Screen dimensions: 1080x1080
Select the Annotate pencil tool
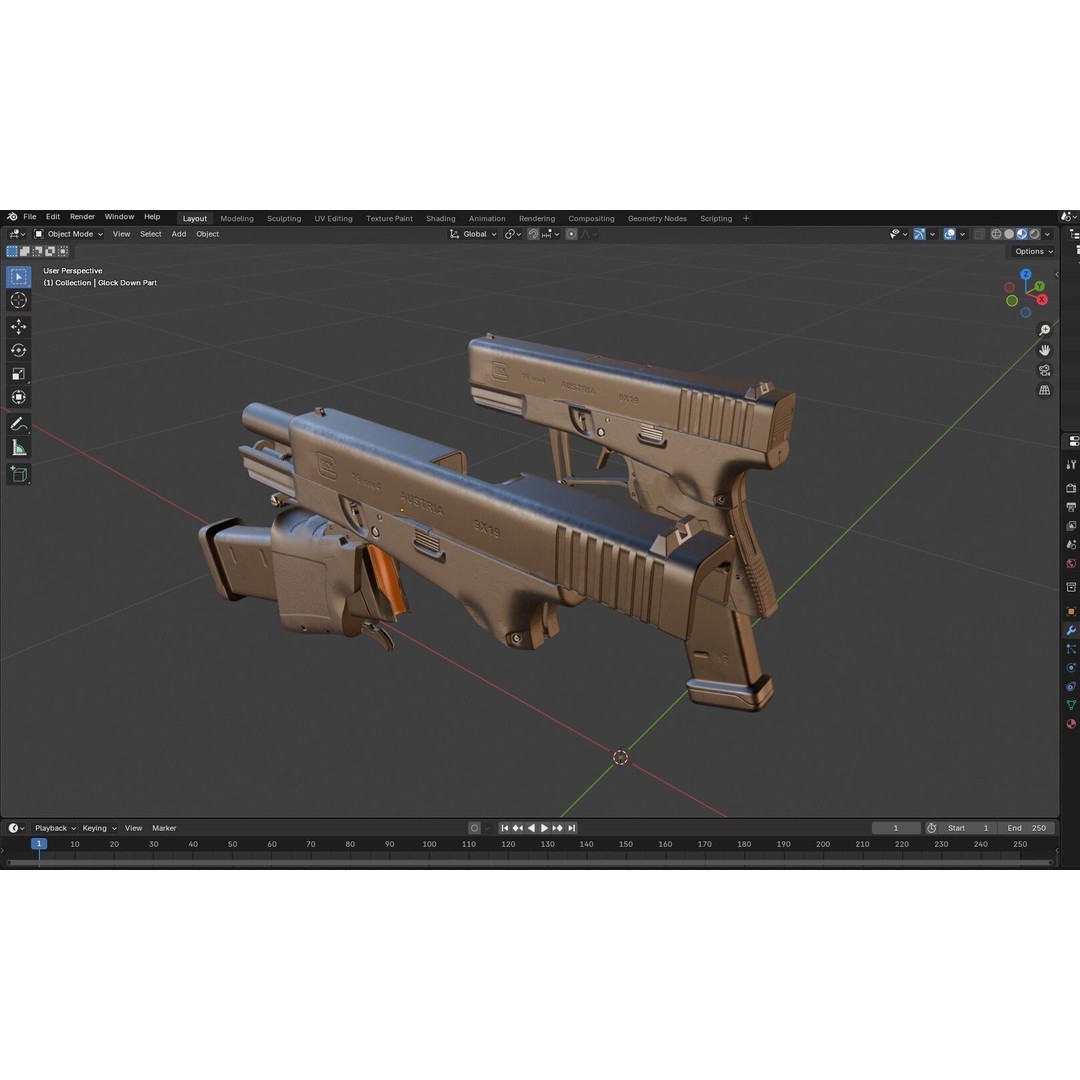pos(19,424)
